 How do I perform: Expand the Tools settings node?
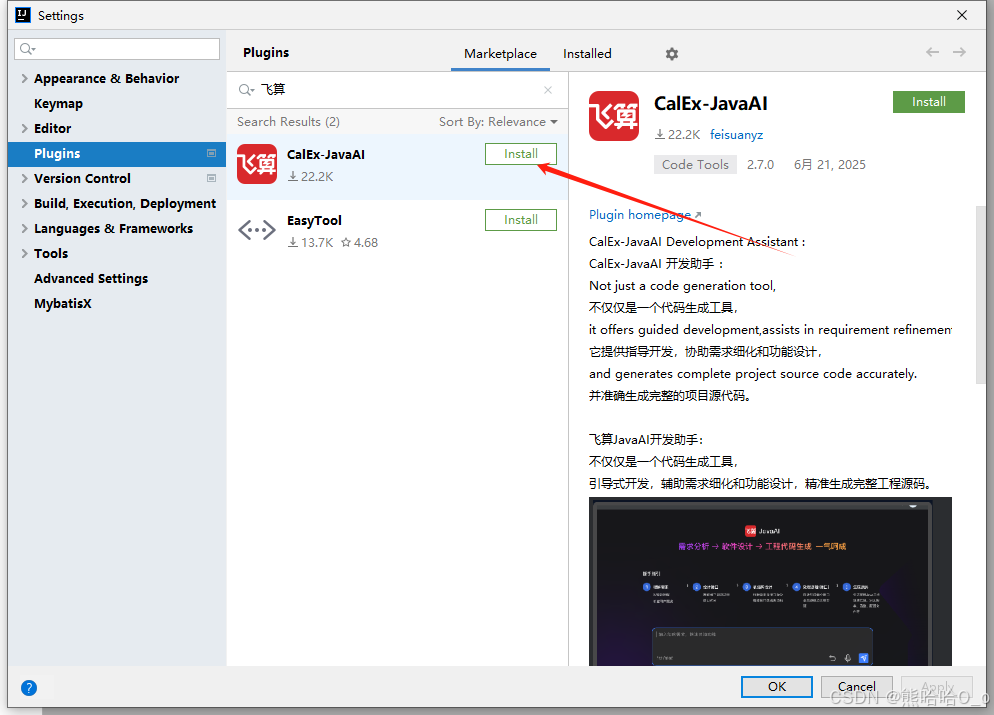click(x=24, y=254)
